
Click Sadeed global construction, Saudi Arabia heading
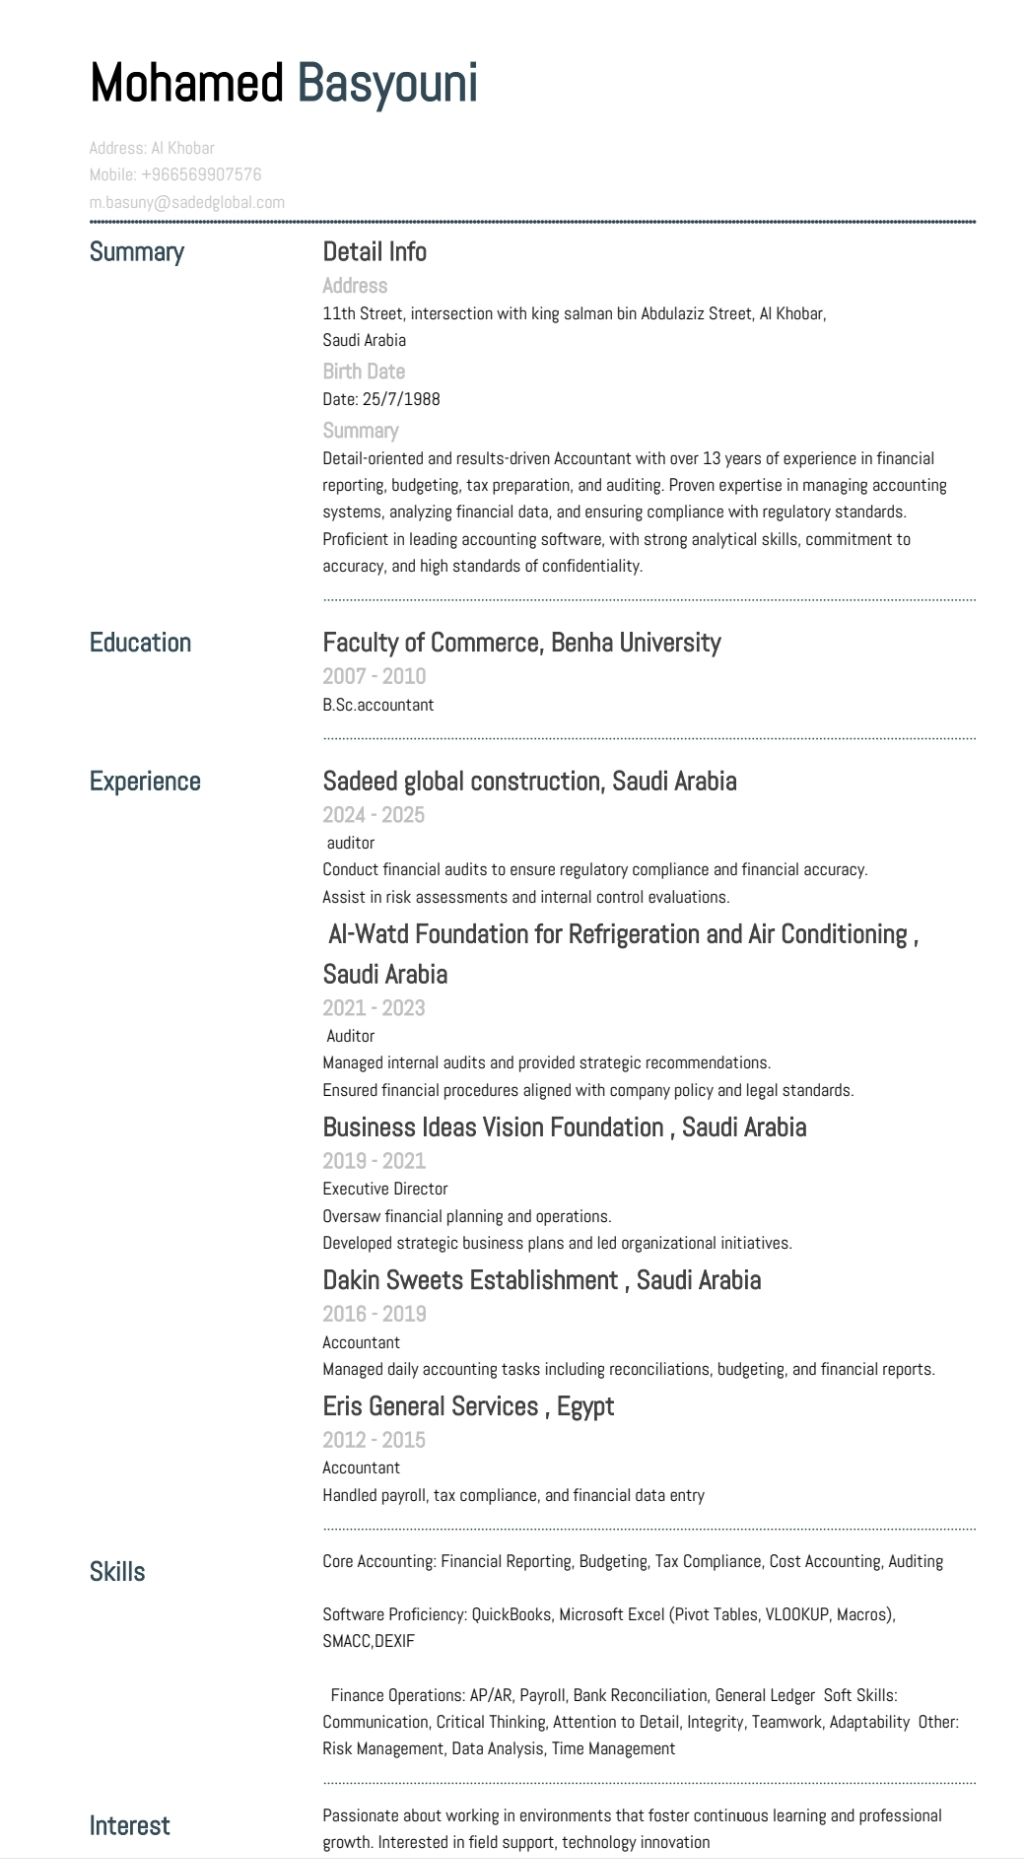529,781
